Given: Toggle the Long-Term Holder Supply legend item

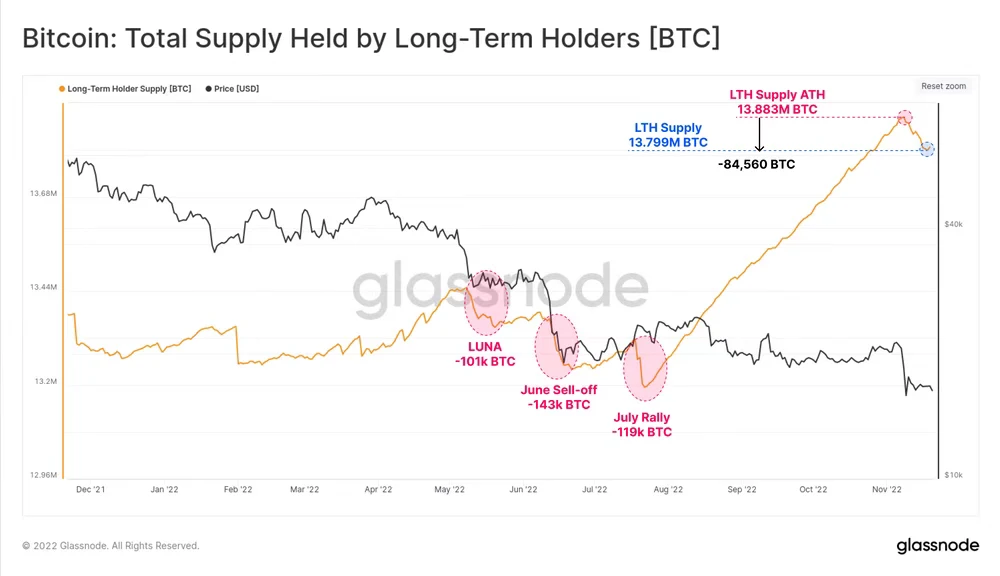Looking at the screenshot, I should 125,89.
